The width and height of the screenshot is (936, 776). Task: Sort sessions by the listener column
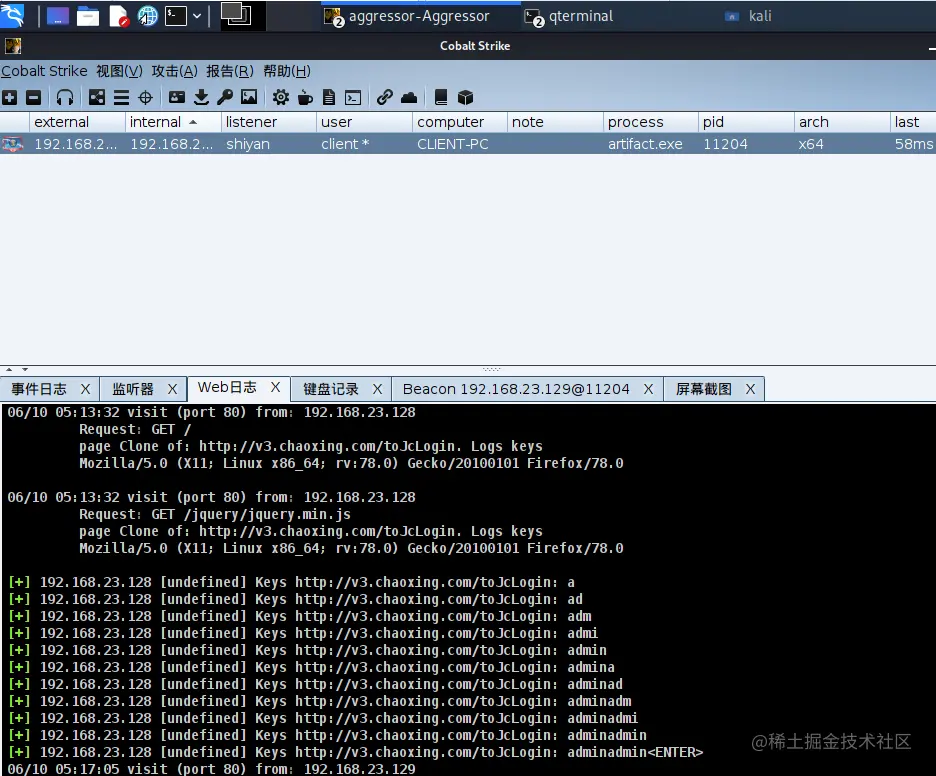point(268,122)
